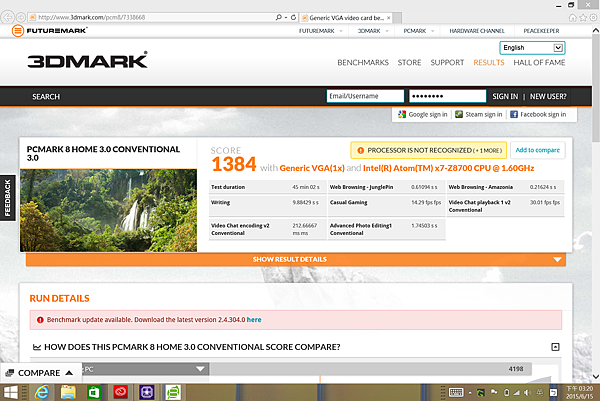
Task: Click the Compare bar stack icon
Action: pos(10,373)
